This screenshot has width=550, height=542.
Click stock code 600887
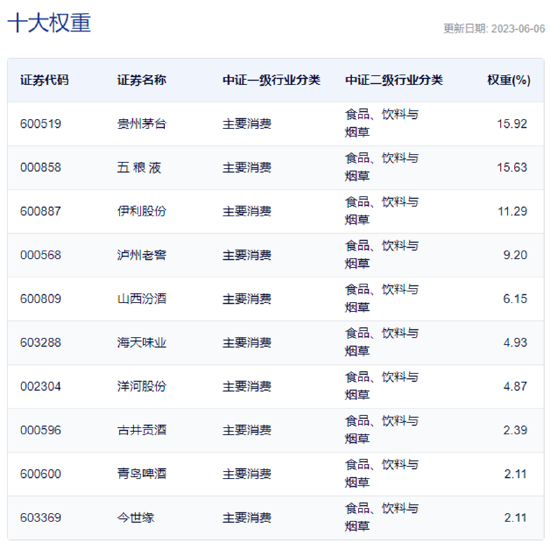click(41, 212)
